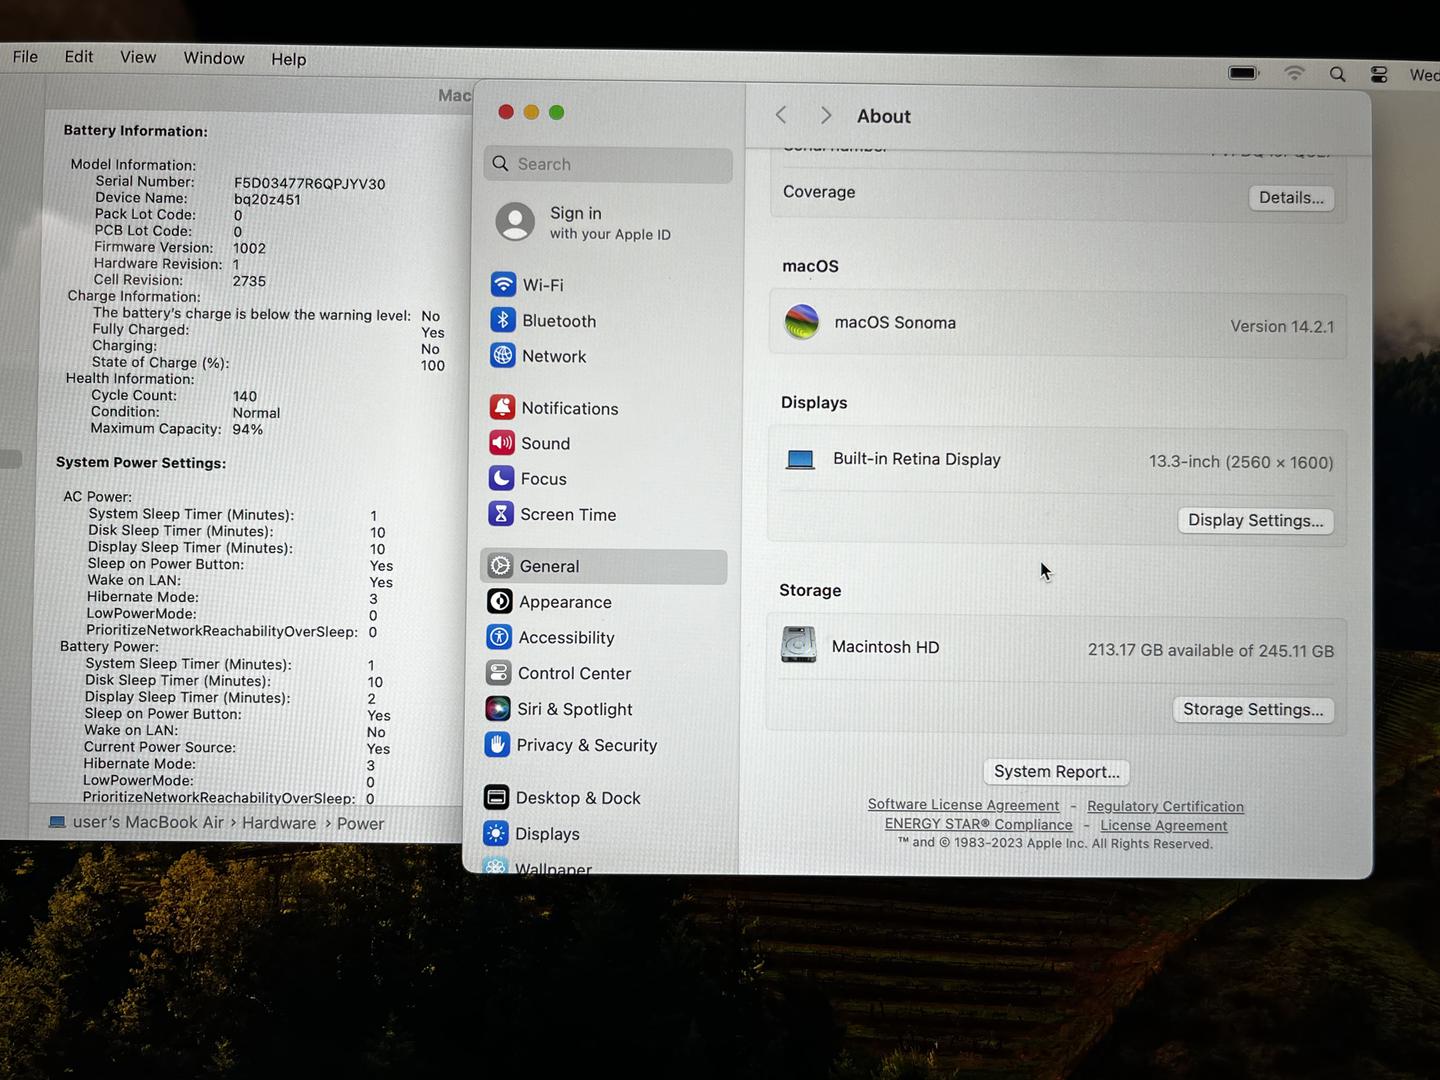1440x1080 pixels.
Task: Go forward with the right chevron
Action: click(826, 115)
